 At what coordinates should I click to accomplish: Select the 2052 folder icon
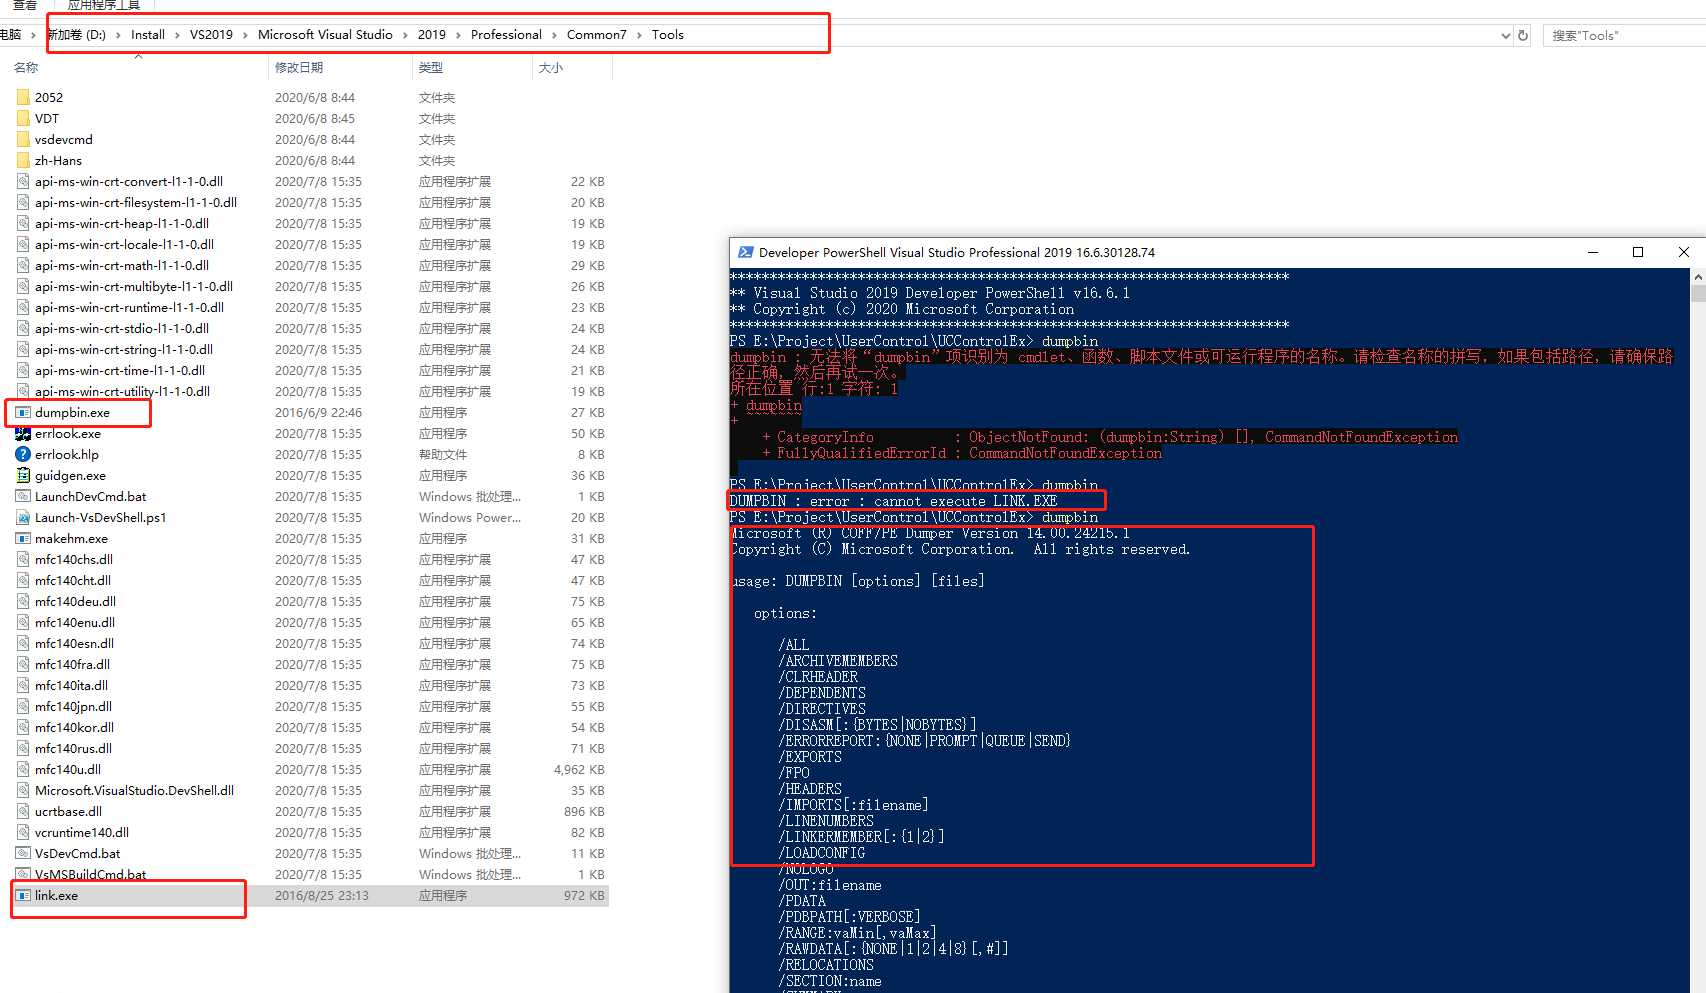click(23, 97)
